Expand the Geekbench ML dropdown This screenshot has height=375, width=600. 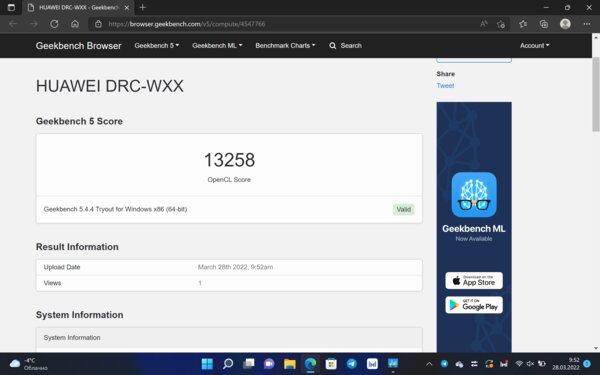217,46
